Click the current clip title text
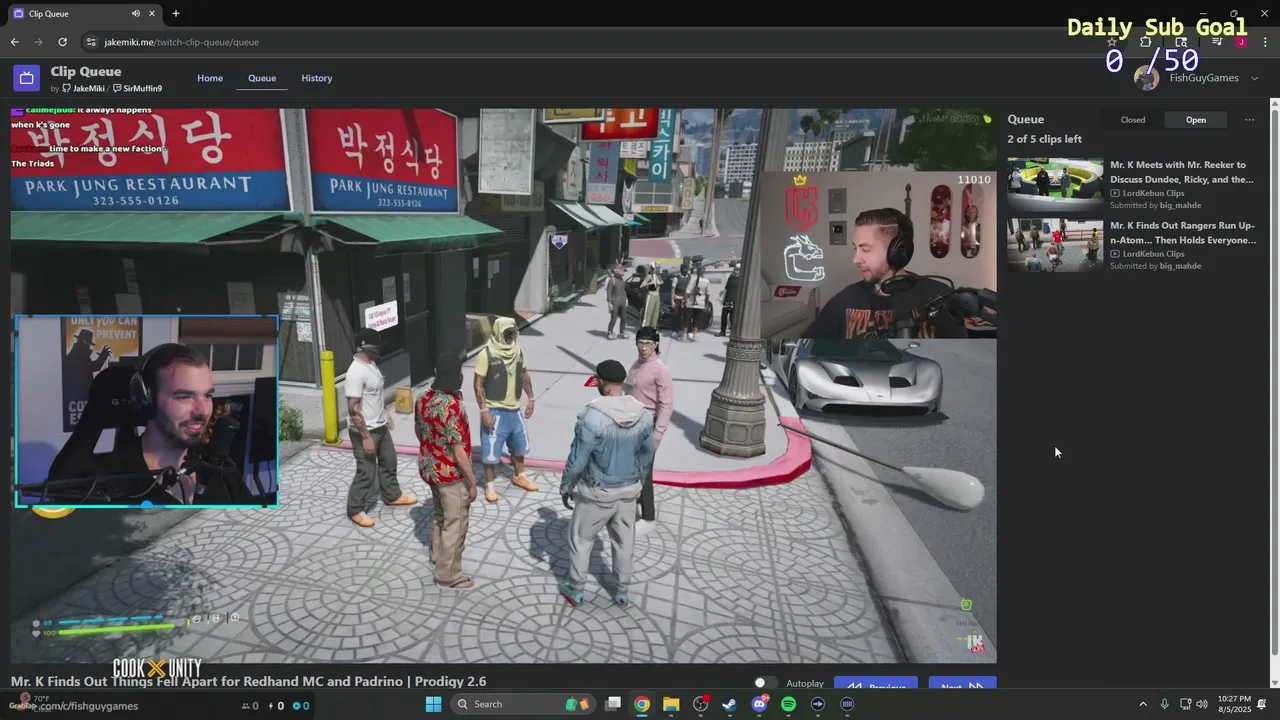Viewport: 1280px width, 720px height. point(249,682)
